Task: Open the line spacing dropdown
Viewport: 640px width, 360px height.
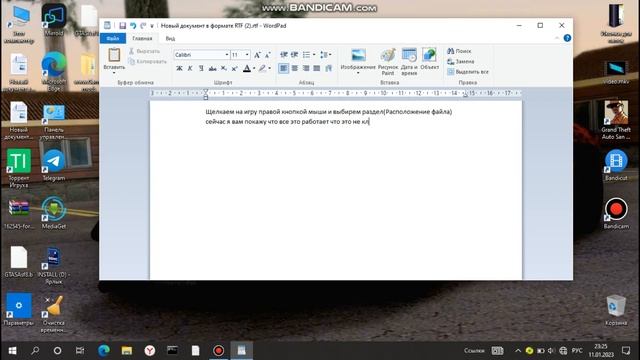Action: click(325, 54)
